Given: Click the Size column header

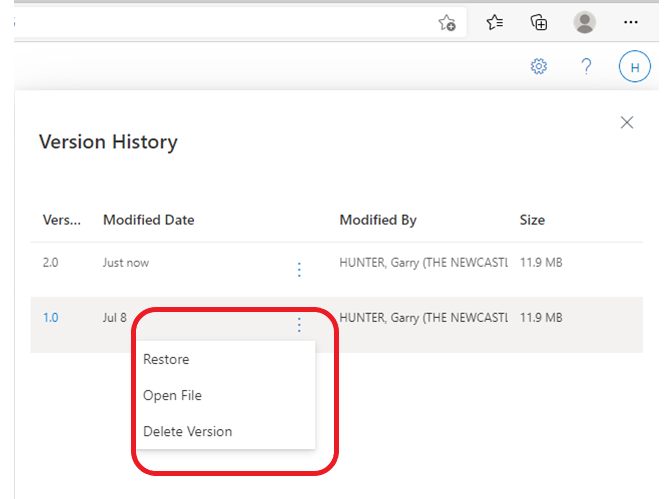Looking at the screenshot, I should point(532,220).
